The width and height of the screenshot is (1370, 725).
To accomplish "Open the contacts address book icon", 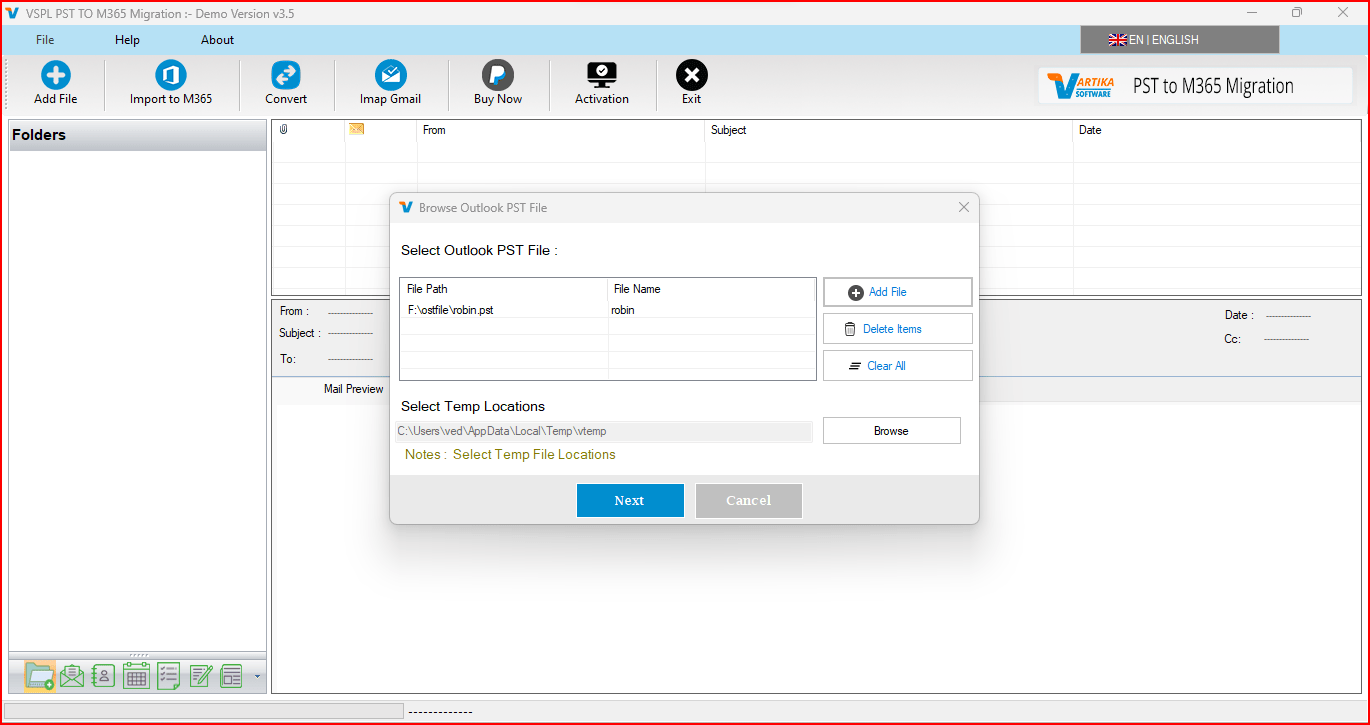I will [x=104, y=676].
